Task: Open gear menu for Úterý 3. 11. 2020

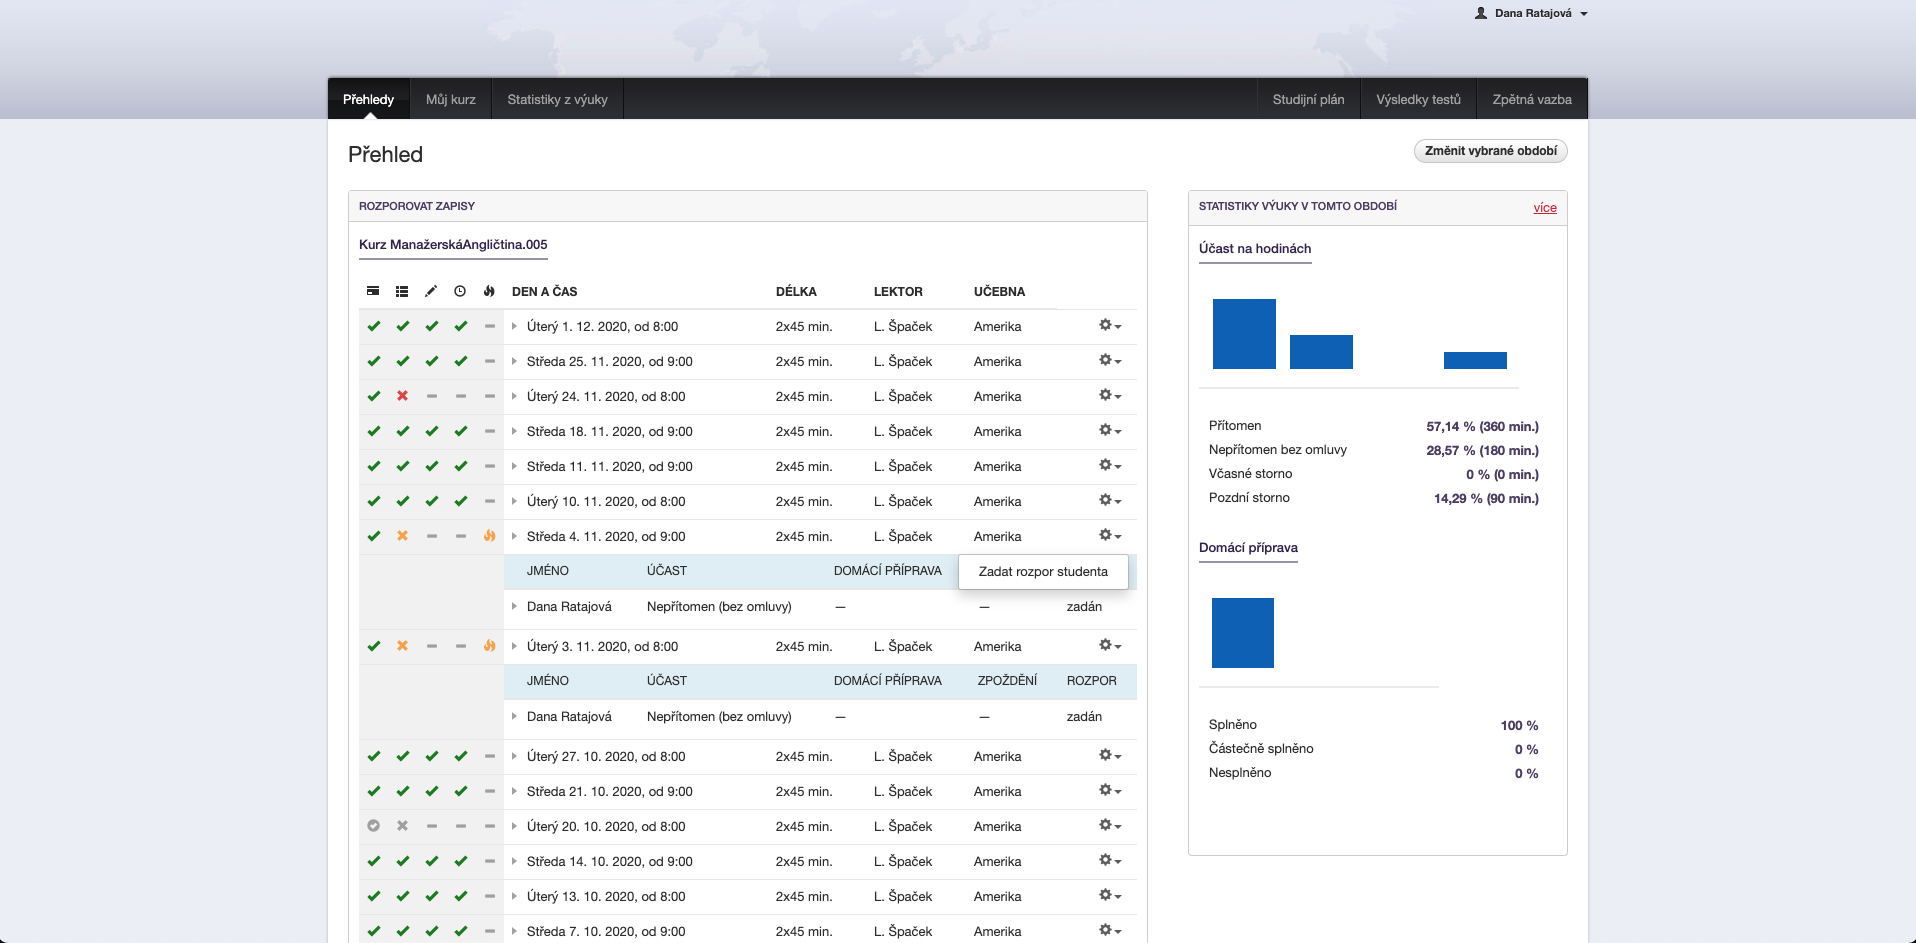Action: coord(1110,646)
